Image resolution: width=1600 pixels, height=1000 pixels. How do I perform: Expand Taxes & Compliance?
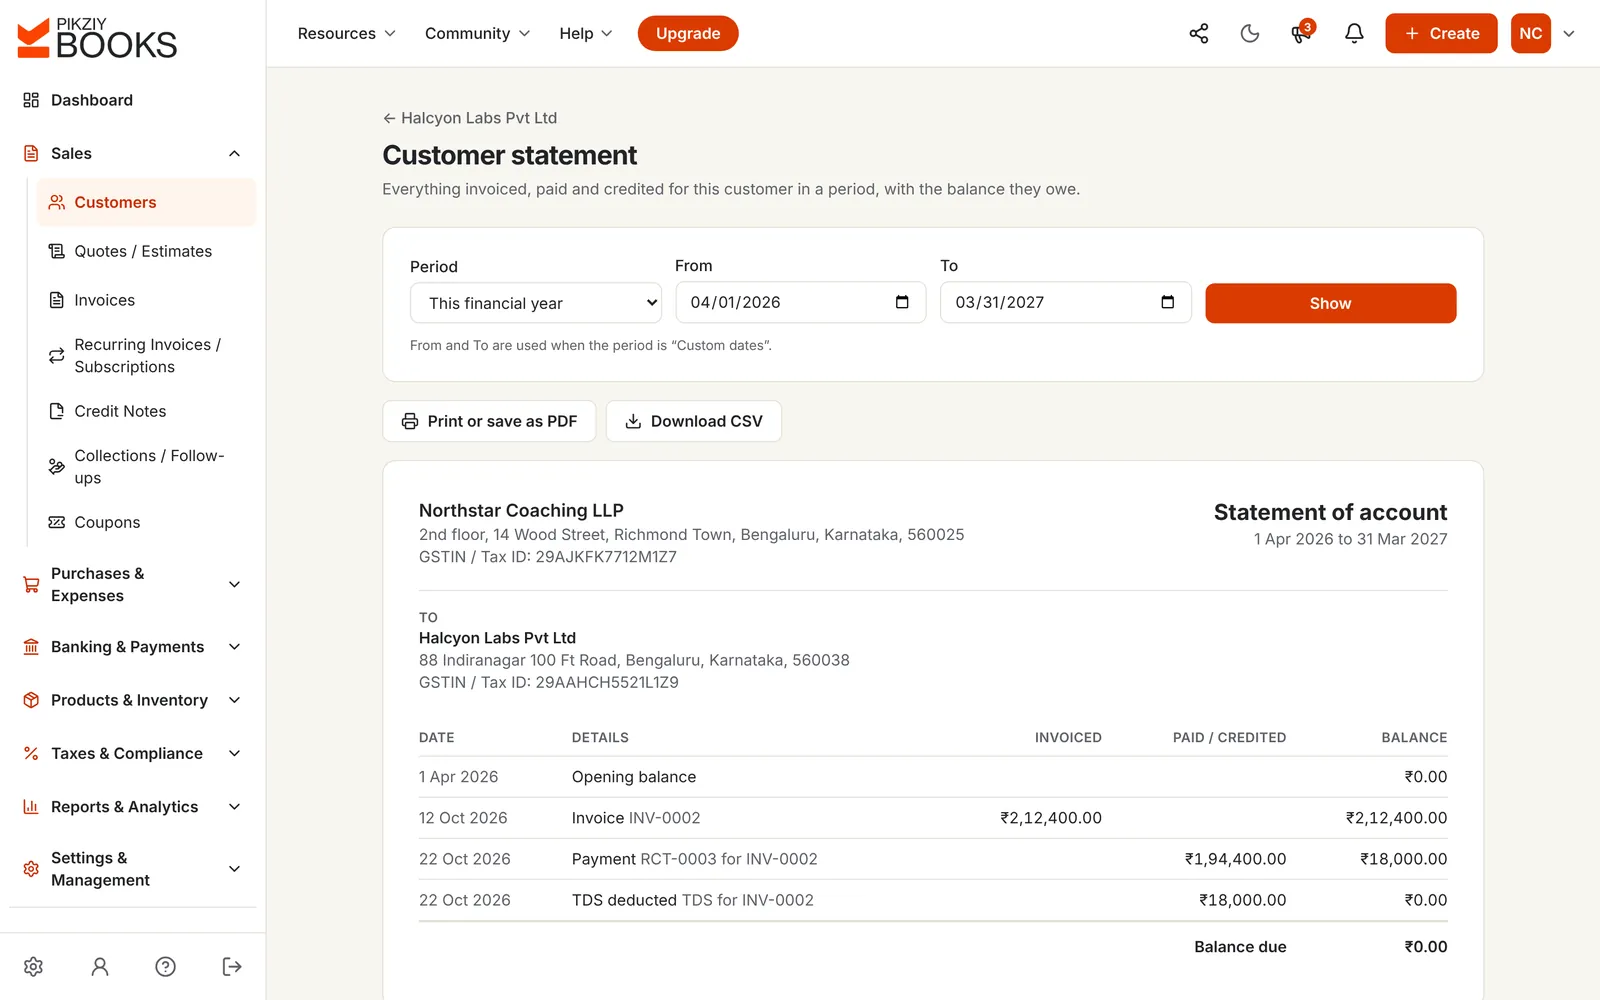point(133,753)
